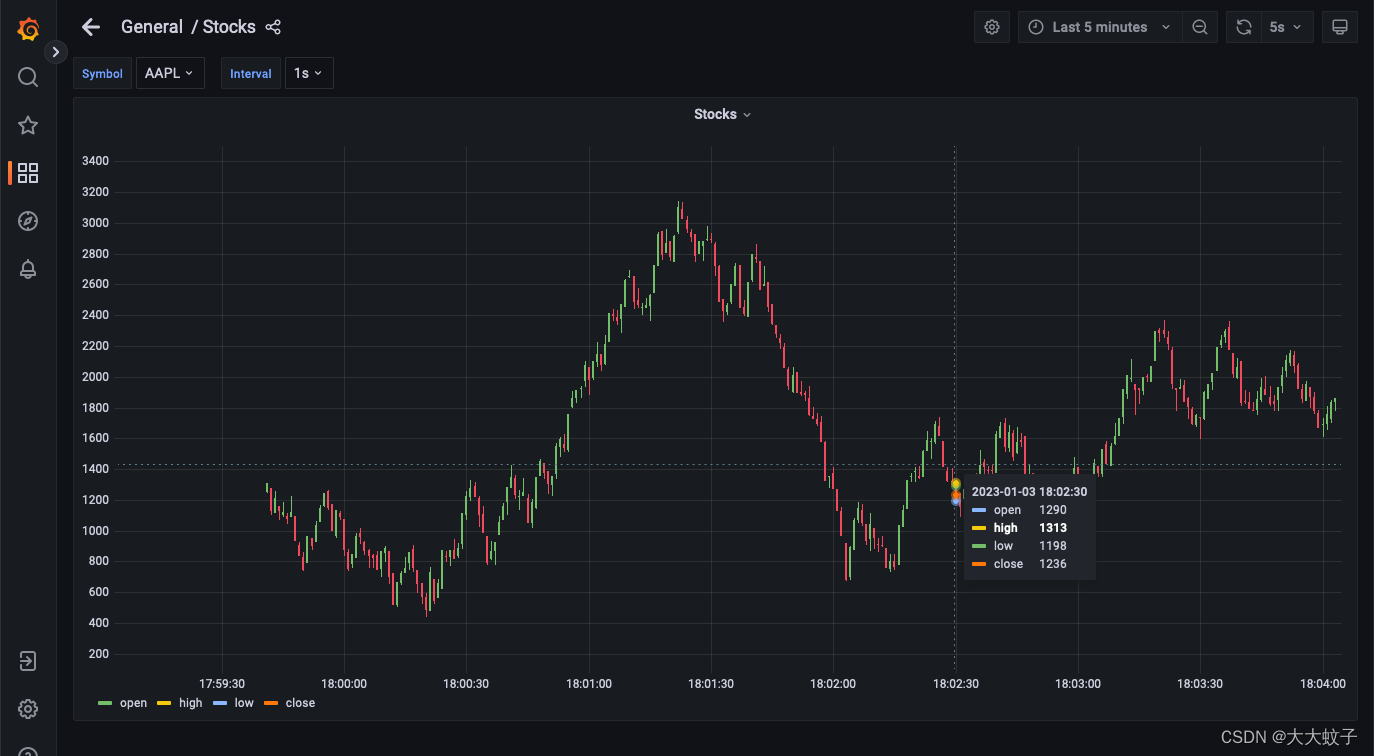
Task: Click the 18:00:00 time axis label
Action: 344,684
